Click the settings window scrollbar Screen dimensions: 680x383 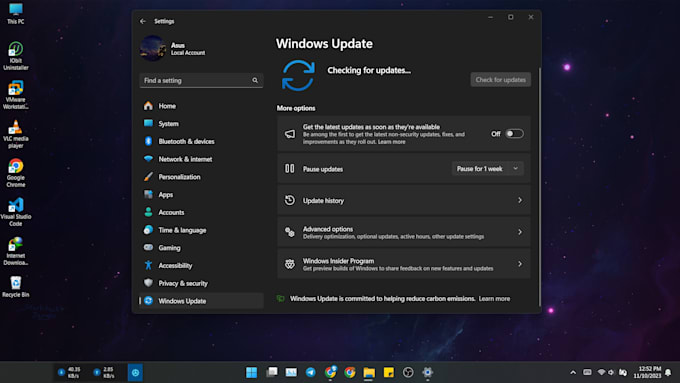[539, 187]
